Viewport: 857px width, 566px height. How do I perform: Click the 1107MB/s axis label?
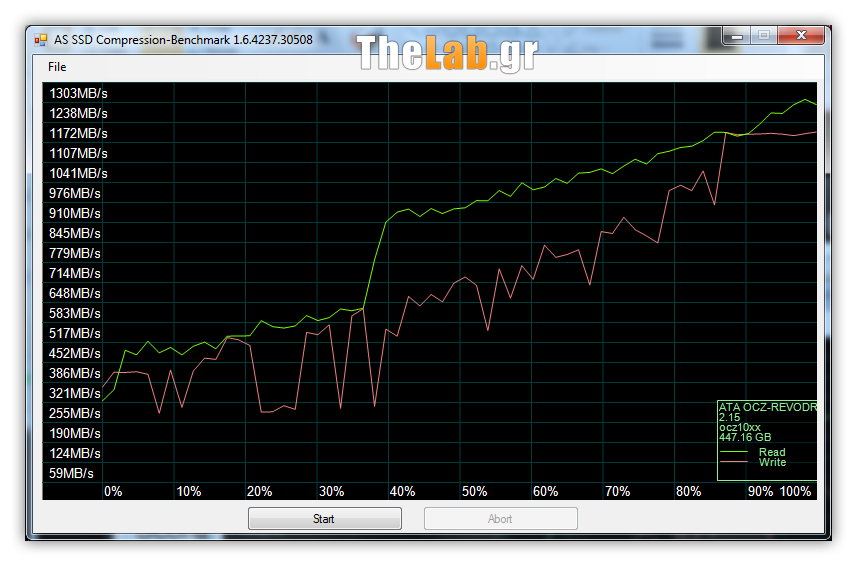coord(78,154)
